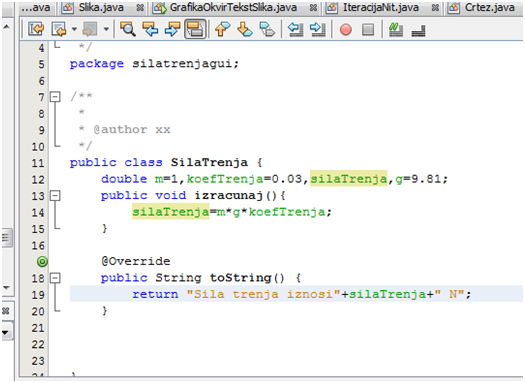Click highlighted silaTrenja on line 12
This screenshot has width=525, height=383.
349,179
